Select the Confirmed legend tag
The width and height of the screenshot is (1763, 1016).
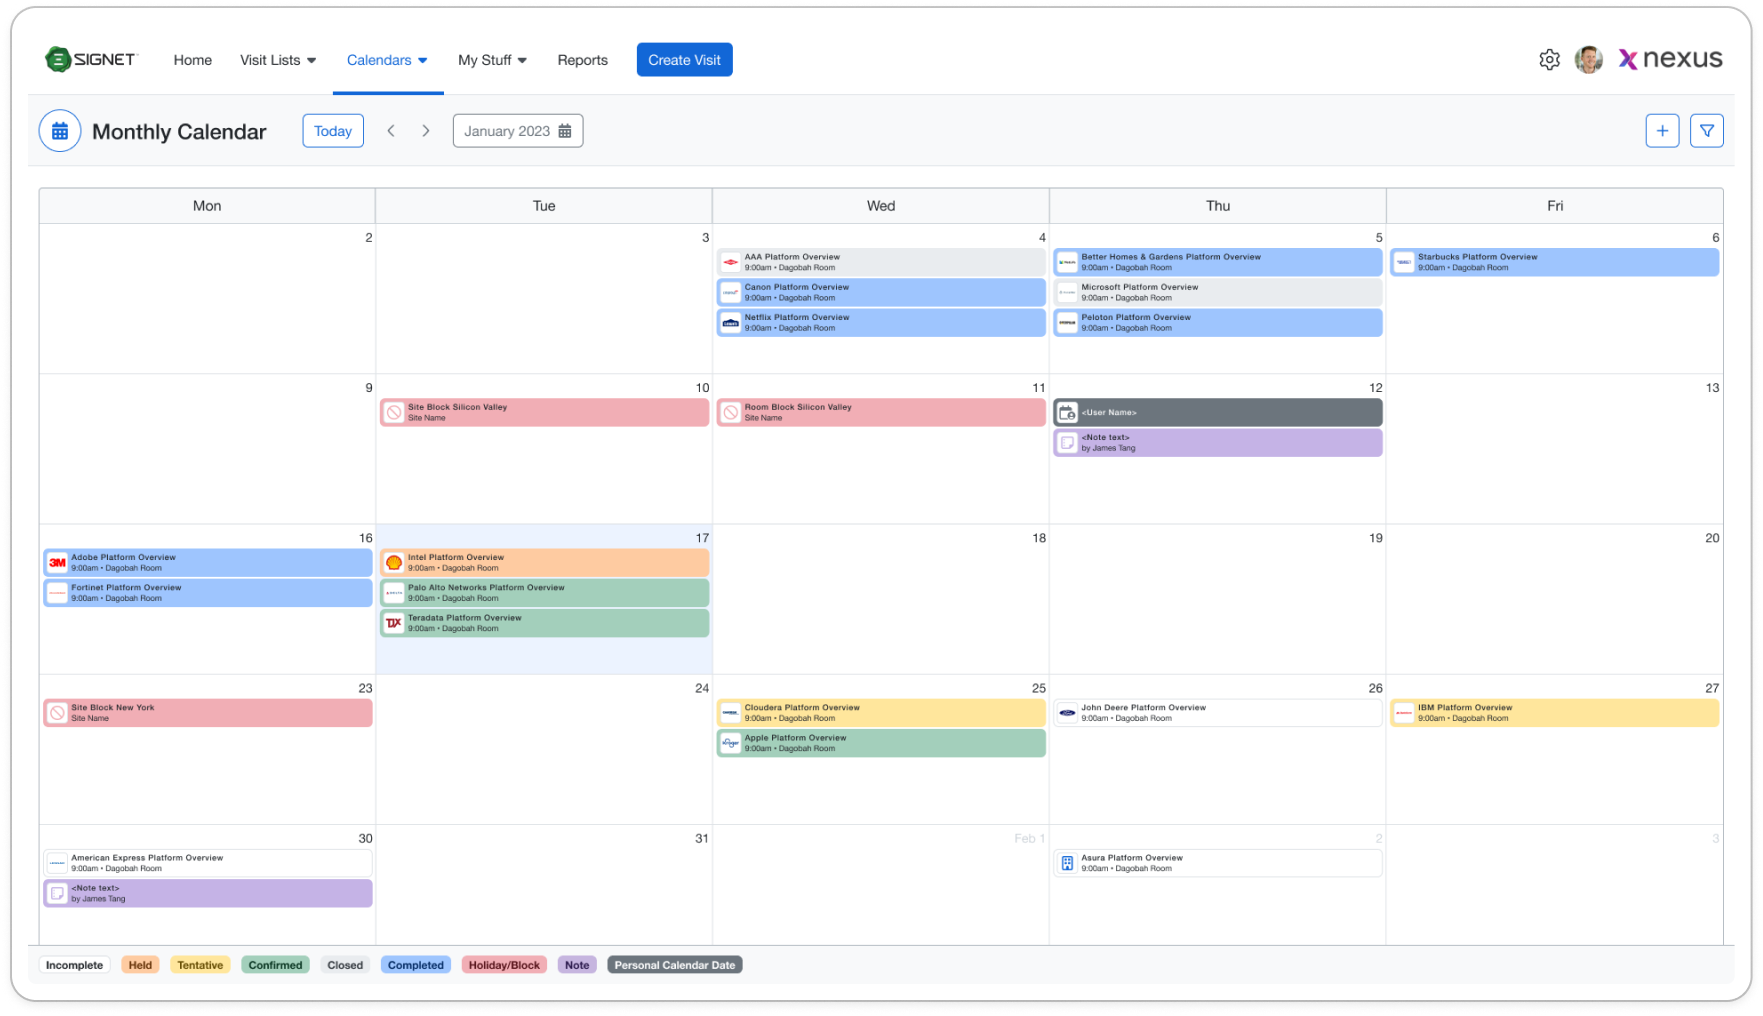pyautogui.click(x=275, y=965)
